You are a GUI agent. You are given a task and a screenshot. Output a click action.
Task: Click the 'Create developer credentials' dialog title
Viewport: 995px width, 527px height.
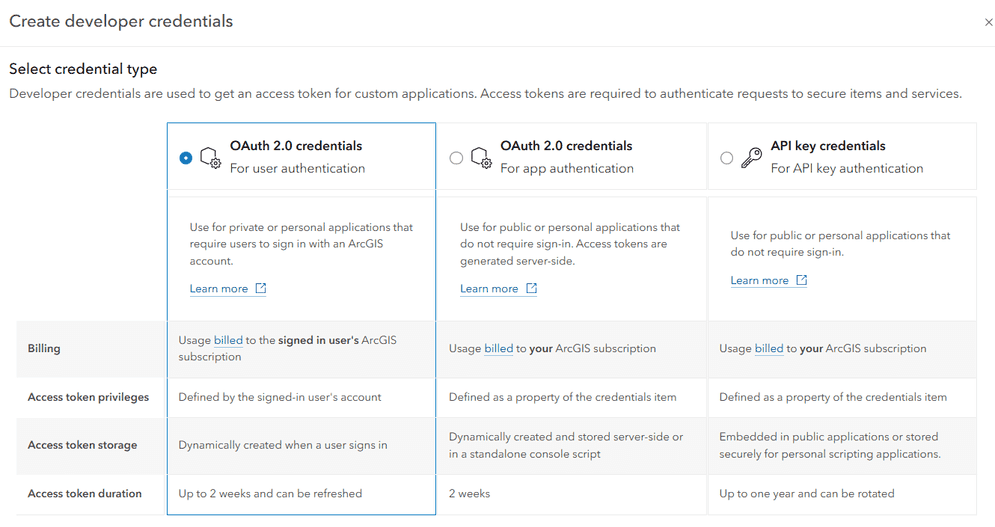(121, 21)
